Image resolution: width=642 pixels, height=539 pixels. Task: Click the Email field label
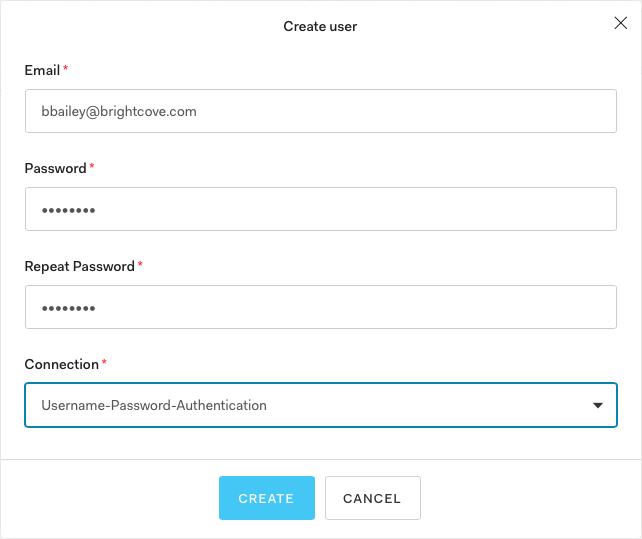(x=41, y=70)
